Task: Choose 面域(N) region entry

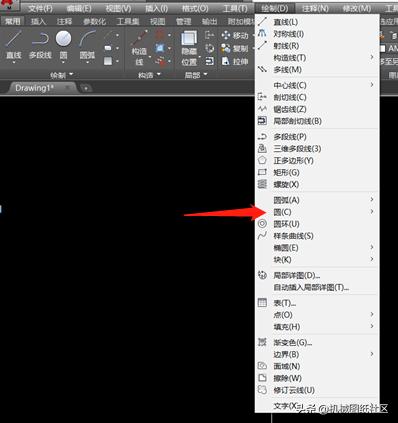Action: [317, 366]
